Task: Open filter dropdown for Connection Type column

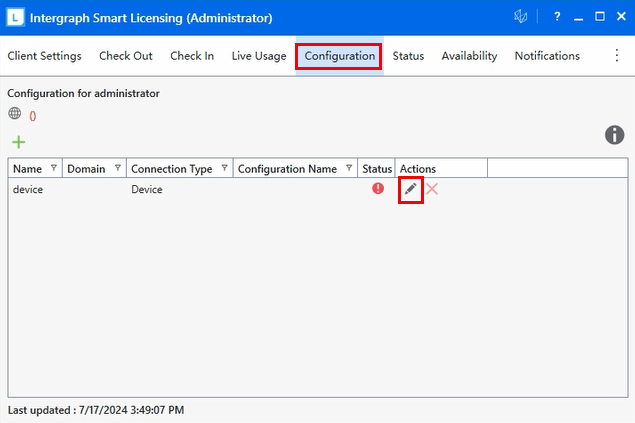Action: click(x=224, y=168)
